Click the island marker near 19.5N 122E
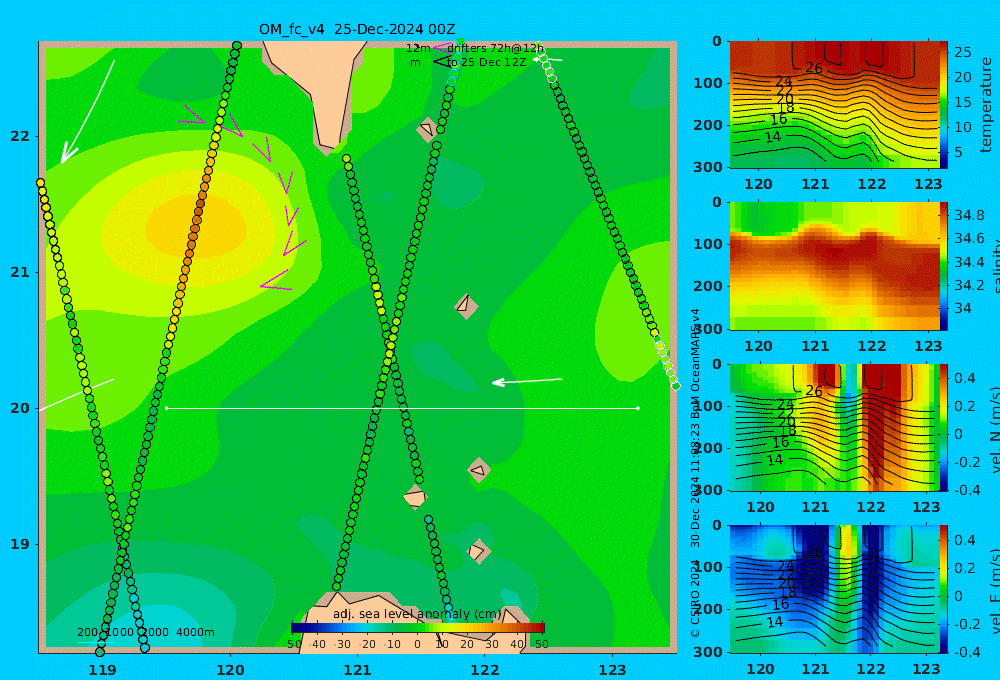This screenshot has width=1000, height=680. pyautogui.click(x=479, y=471)
